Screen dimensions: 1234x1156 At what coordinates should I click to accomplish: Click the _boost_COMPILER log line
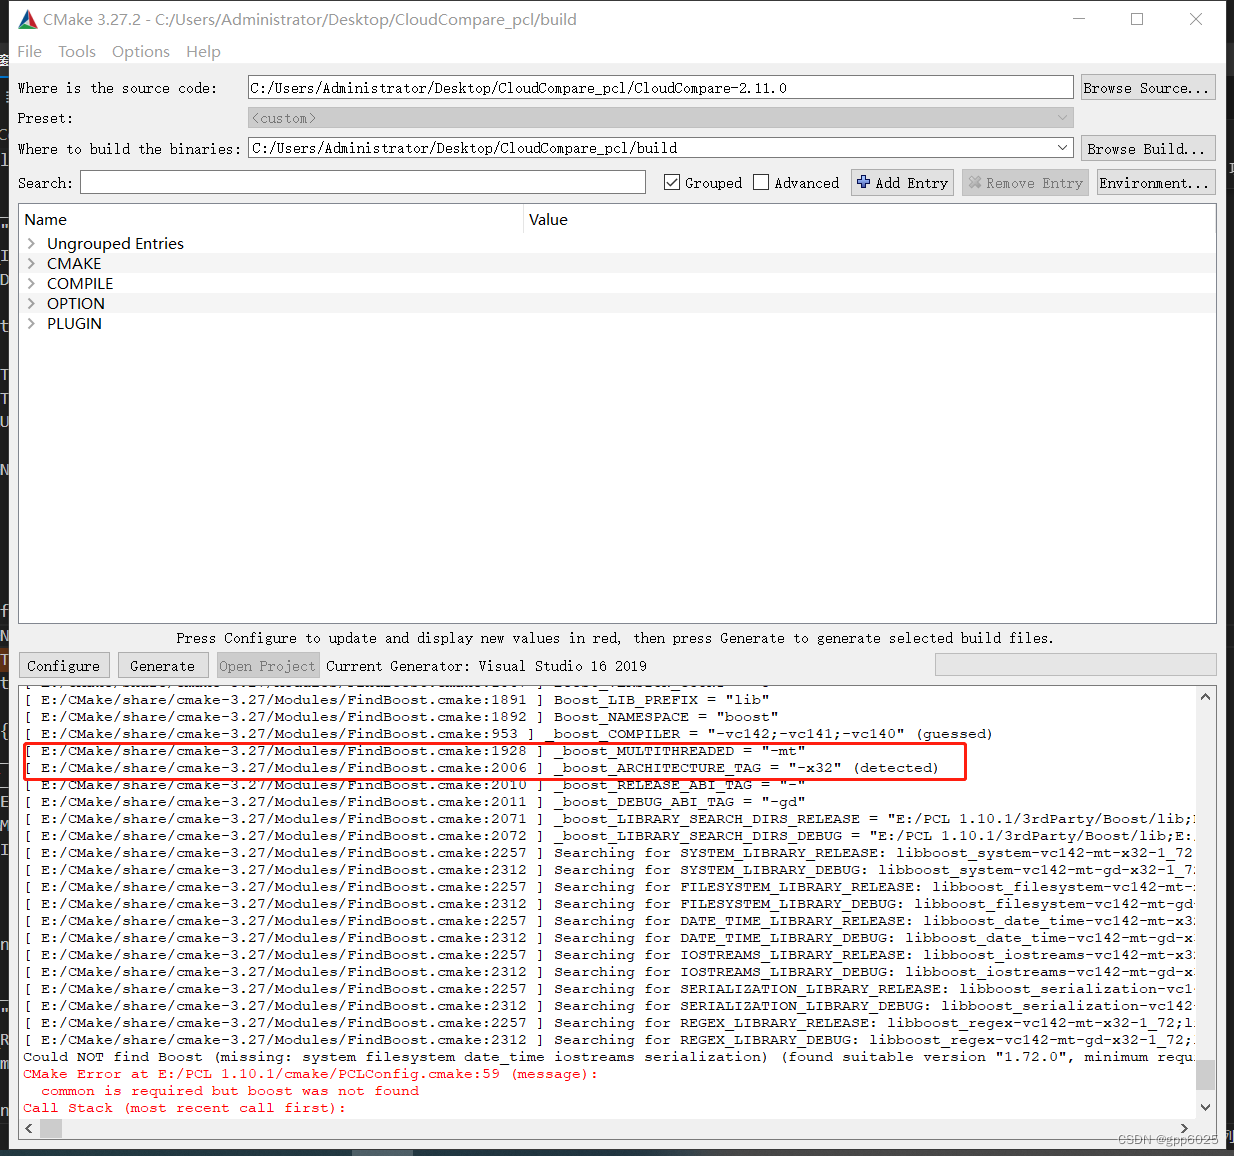(508, 734)
